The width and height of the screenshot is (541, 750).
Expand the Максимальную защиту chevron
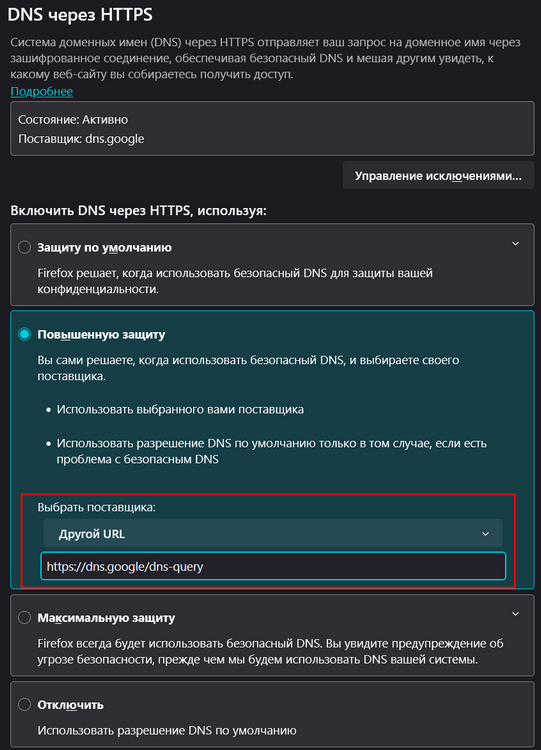point(515,614)
